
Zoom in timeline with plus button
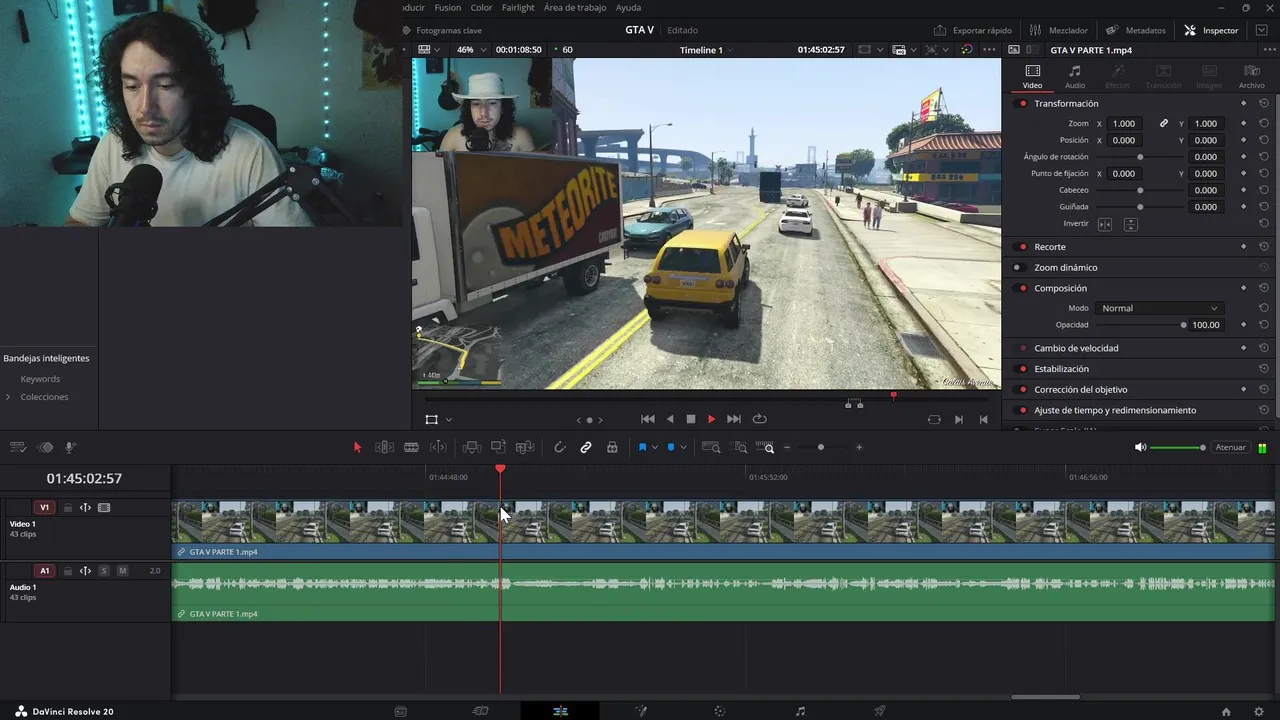[859, 447]
